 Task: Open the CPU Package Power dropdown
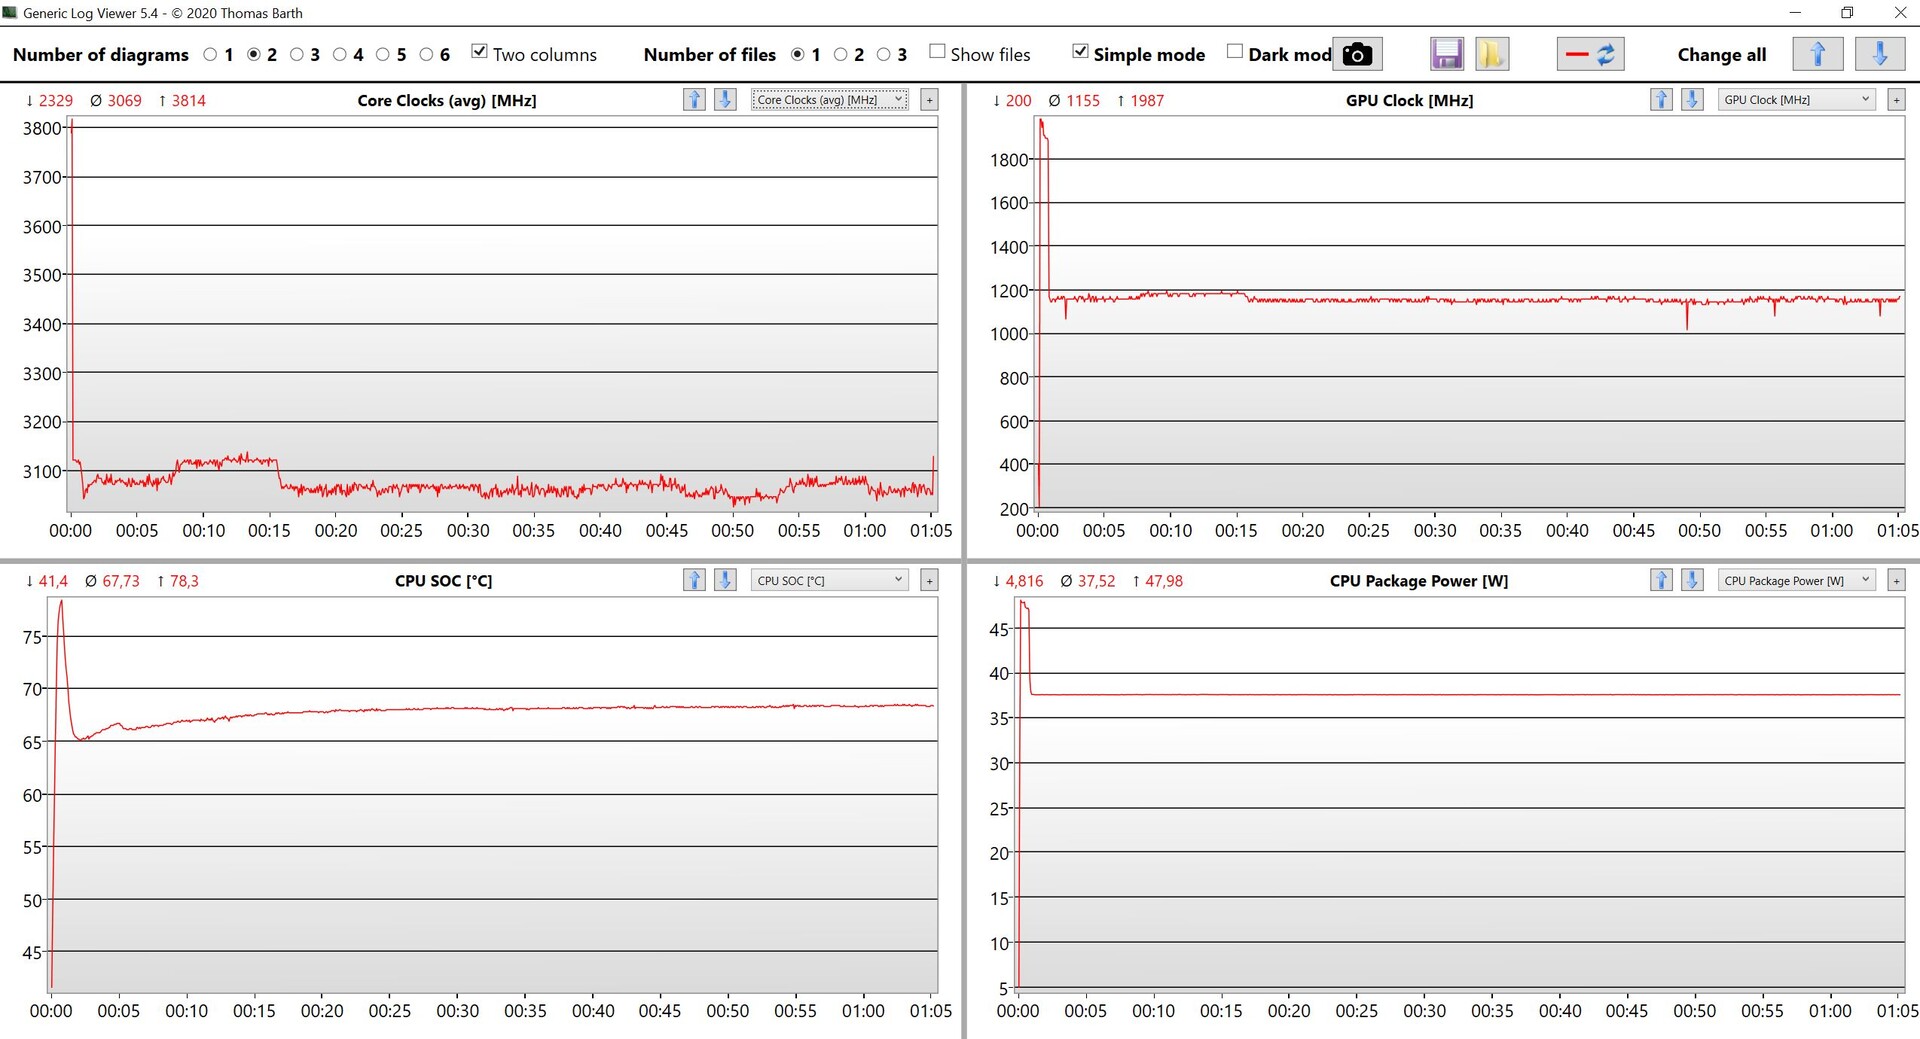tap(1796, 581)
